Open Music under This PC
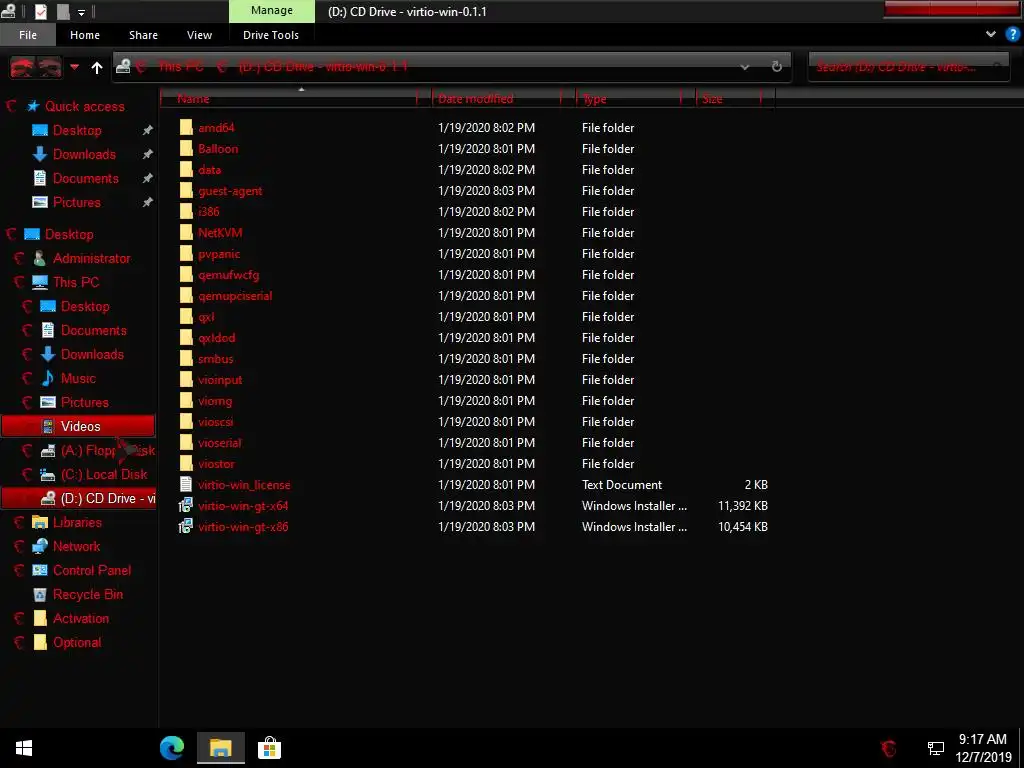 coord(78,378)
